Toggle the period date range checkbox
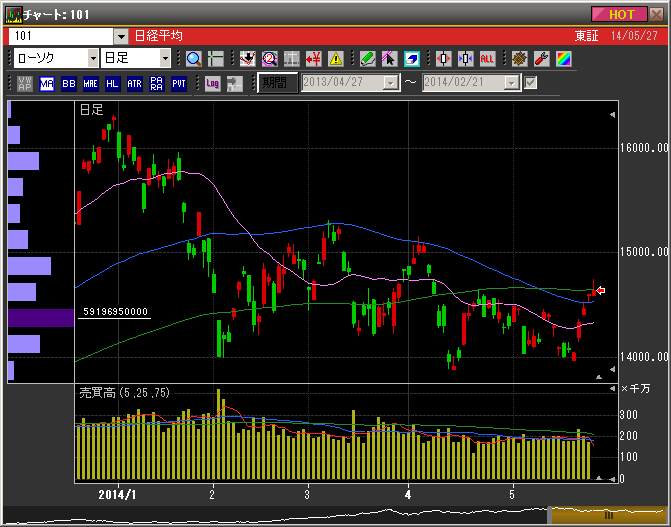Viewport: 671px width, 527px height. click(531, 83)
